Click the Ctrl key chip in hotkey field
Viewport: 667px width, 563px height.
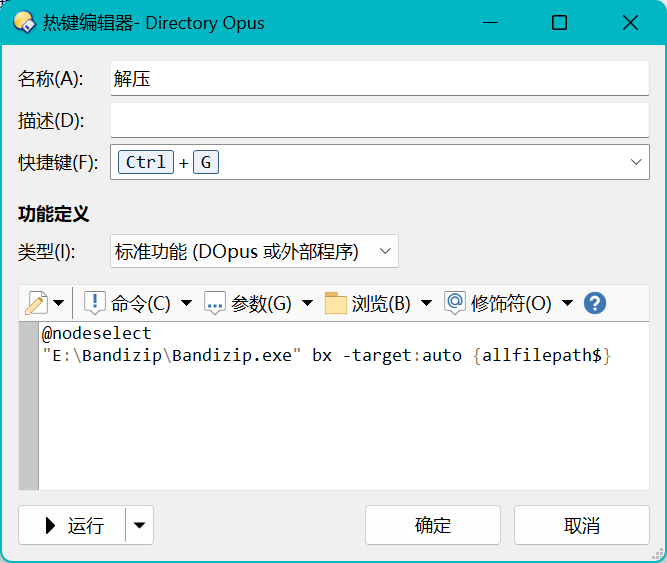click(146, 162)
